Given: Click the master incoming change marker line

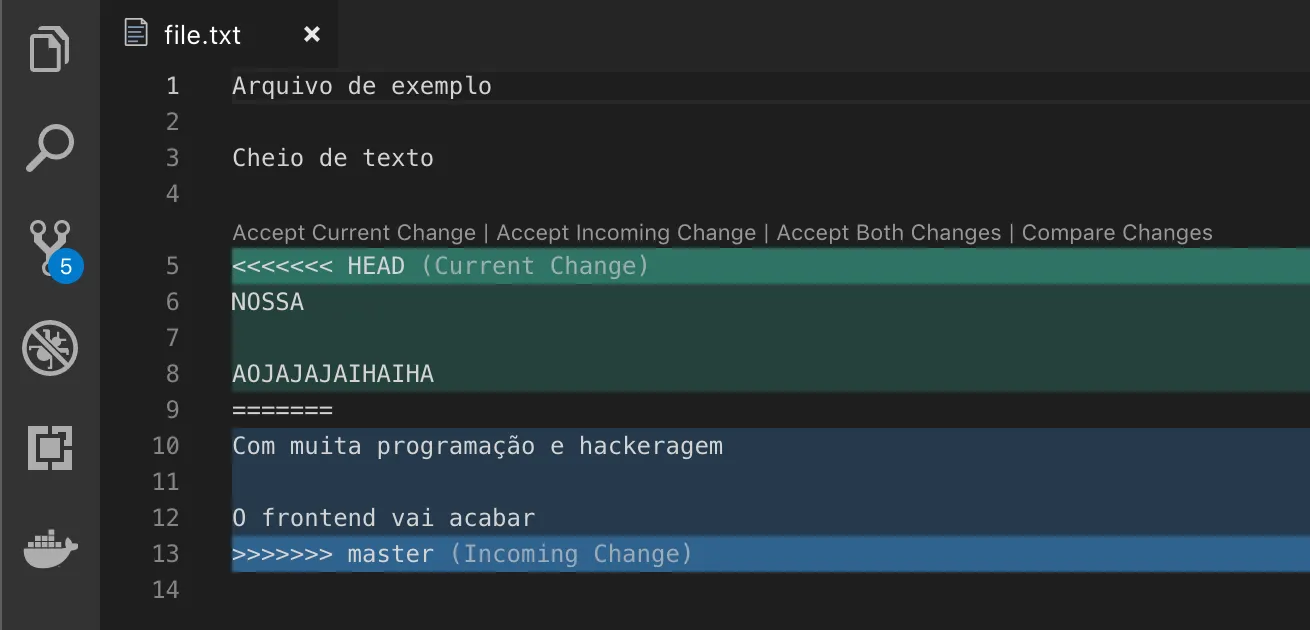Looking at the screenshot, I should pyautogui.click(x=460, y=553).
